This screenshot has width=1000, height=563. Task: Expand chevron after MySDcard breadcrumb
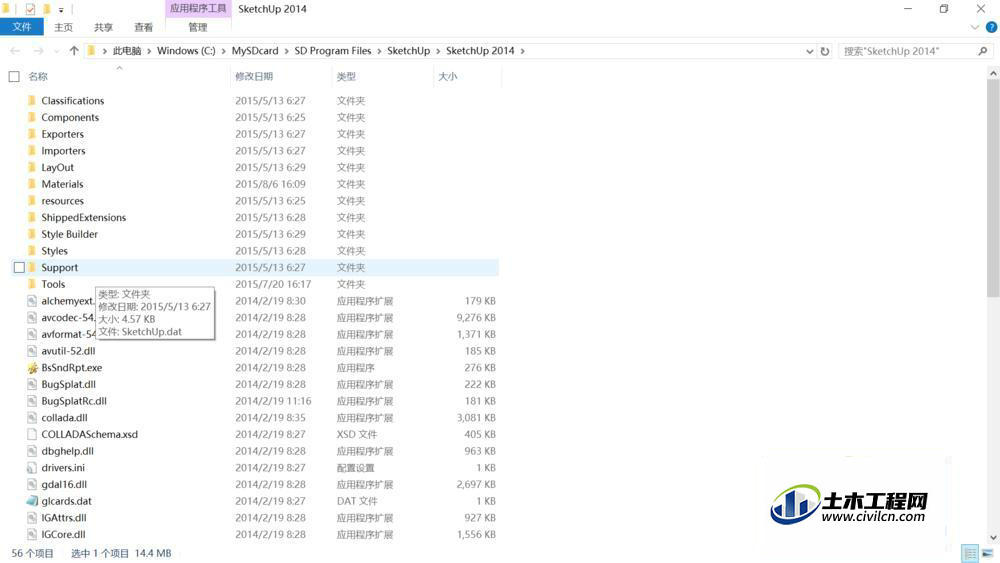[x=286, y=51]
